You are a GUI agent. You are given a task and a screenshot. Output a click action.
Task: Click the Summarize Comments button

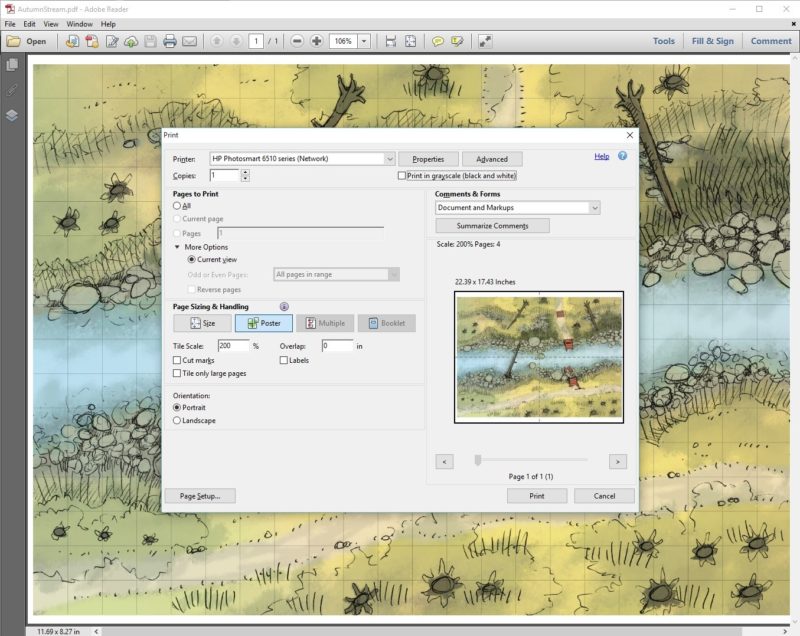pos(492,225)
